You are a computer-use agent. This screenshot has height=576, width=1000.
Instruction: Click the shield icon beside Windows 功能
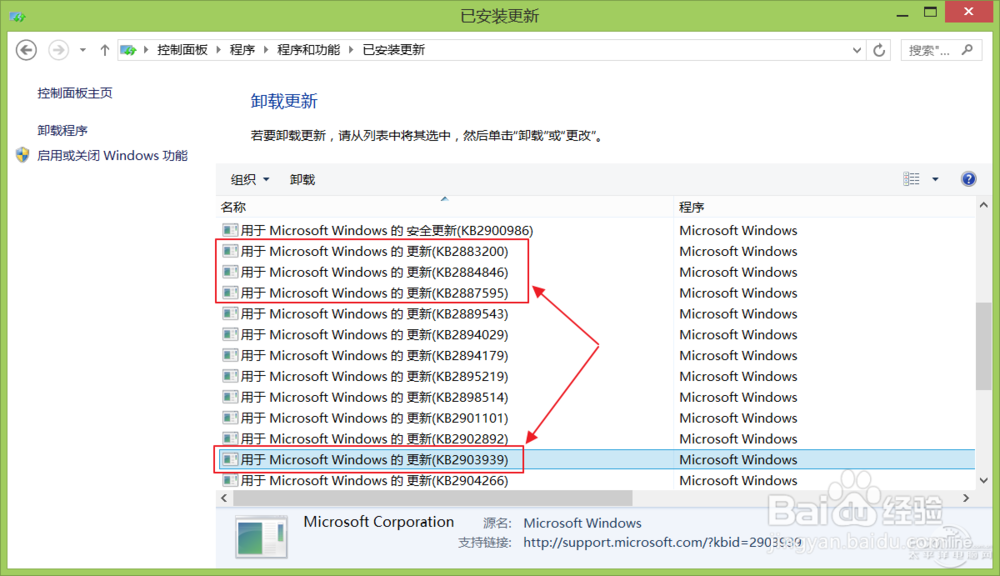(23, 155)
